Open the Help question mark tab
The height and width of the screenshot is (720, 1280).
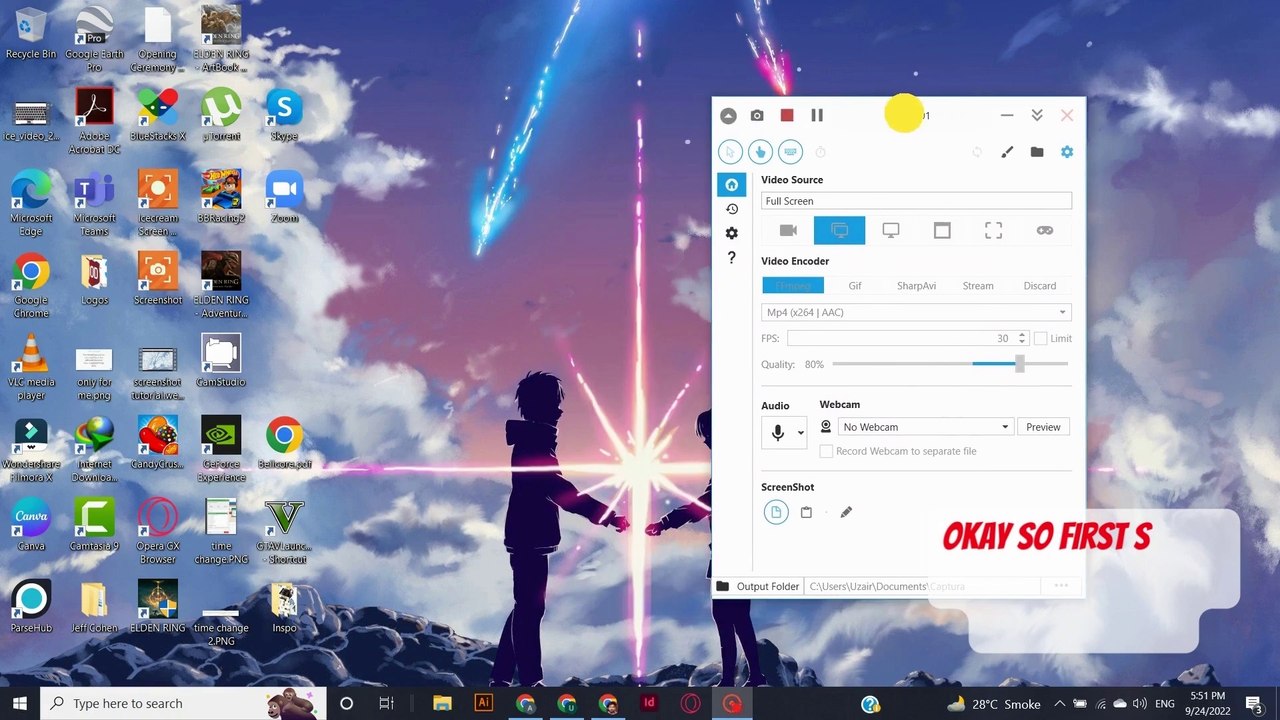point(732,258)
